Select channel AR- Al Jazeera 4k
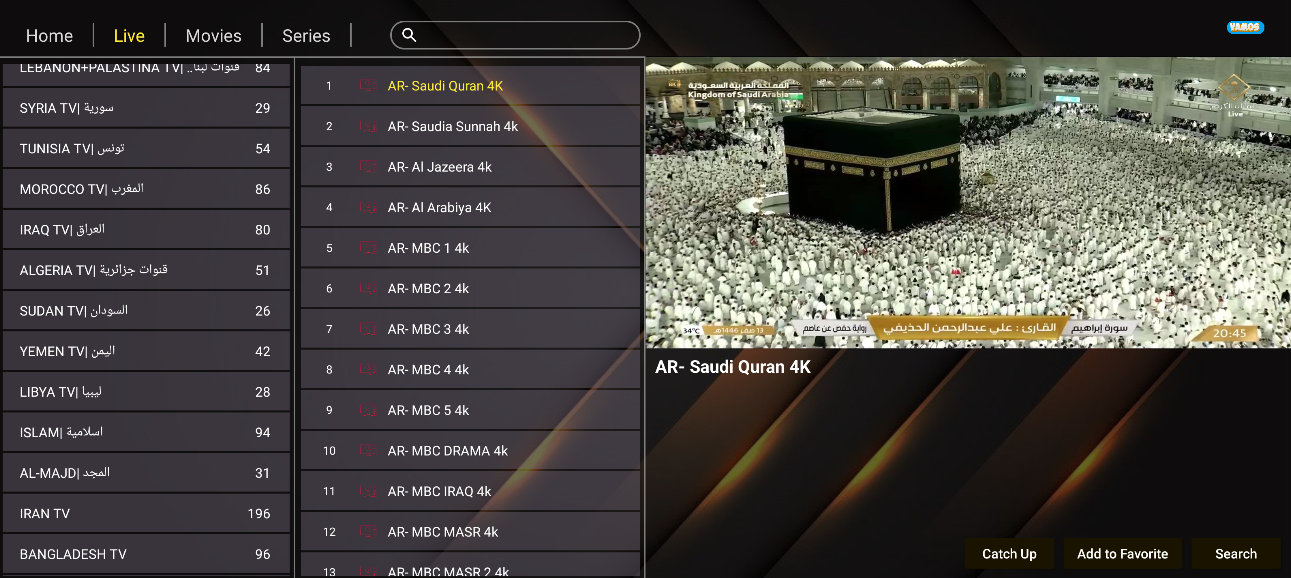 [470, 167]
